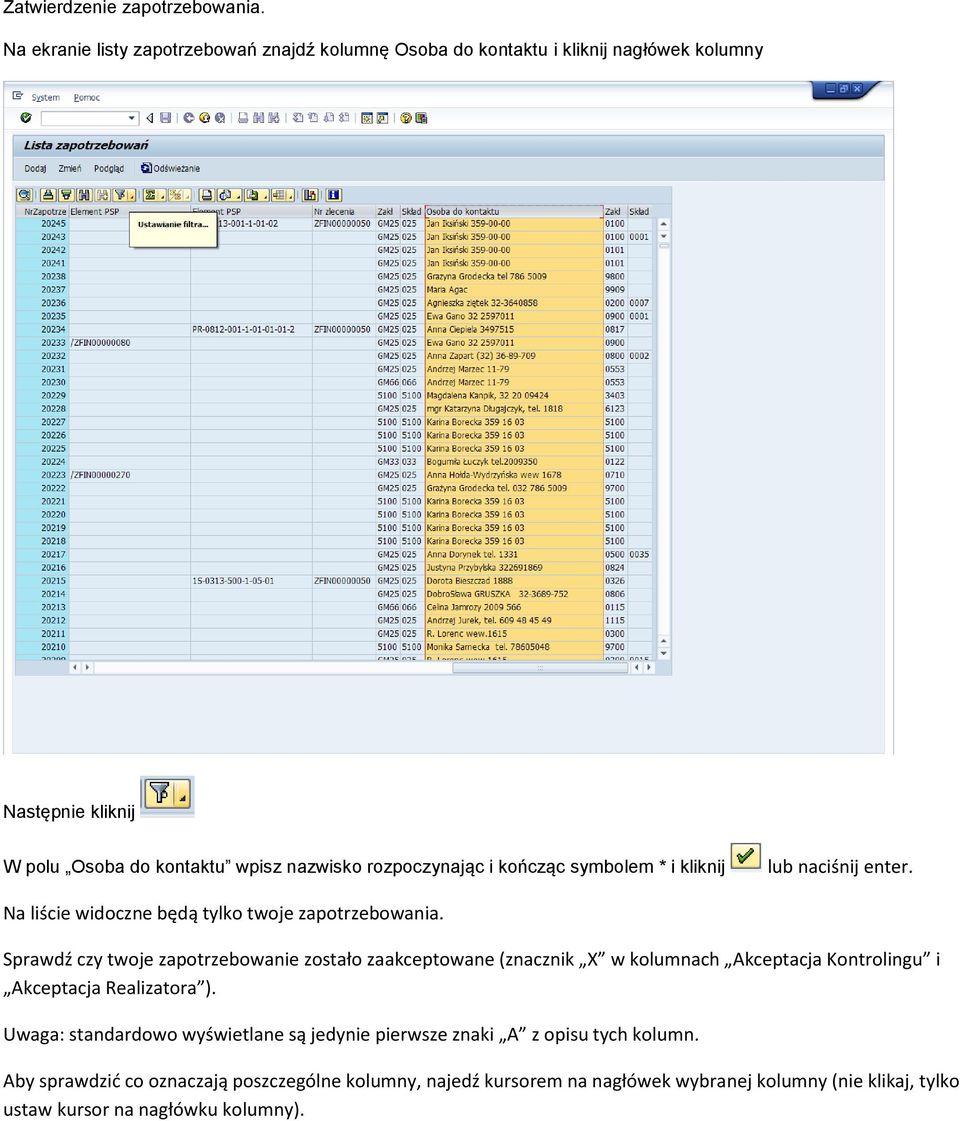Click the NrZapotrze column header

click(x=44, y=212)
